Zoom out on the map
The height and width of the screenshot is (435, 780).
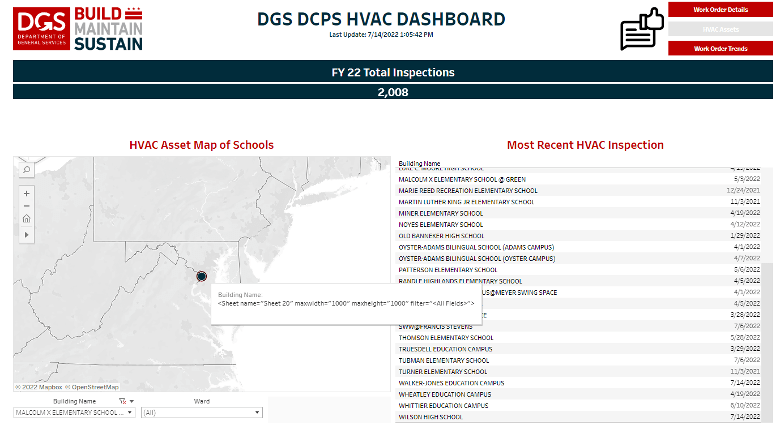tap(26, 206)
